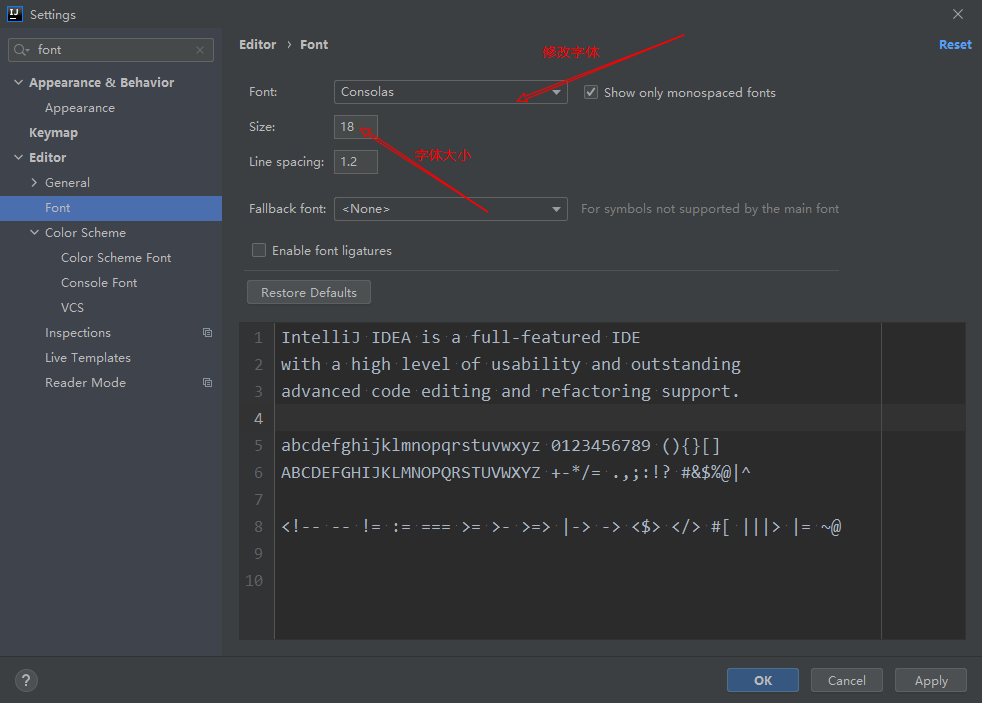
Task: Collapse the Appearance & Behavior section
Action: click(x=19, y=83)
